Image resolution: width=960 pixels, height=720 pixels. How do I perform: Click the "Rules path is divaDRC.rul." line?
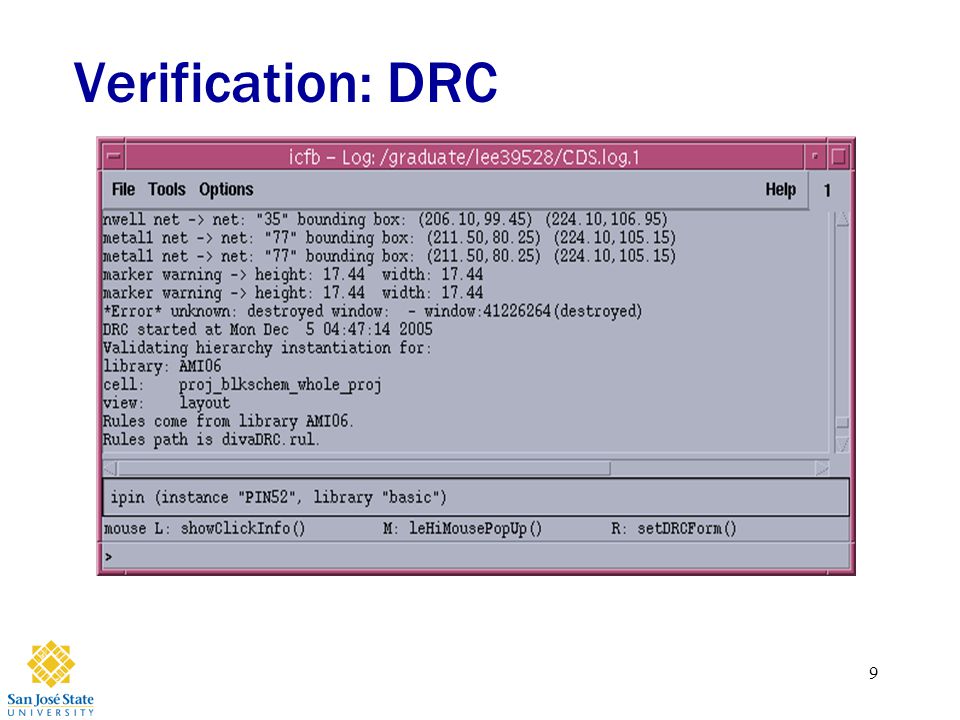211,440
